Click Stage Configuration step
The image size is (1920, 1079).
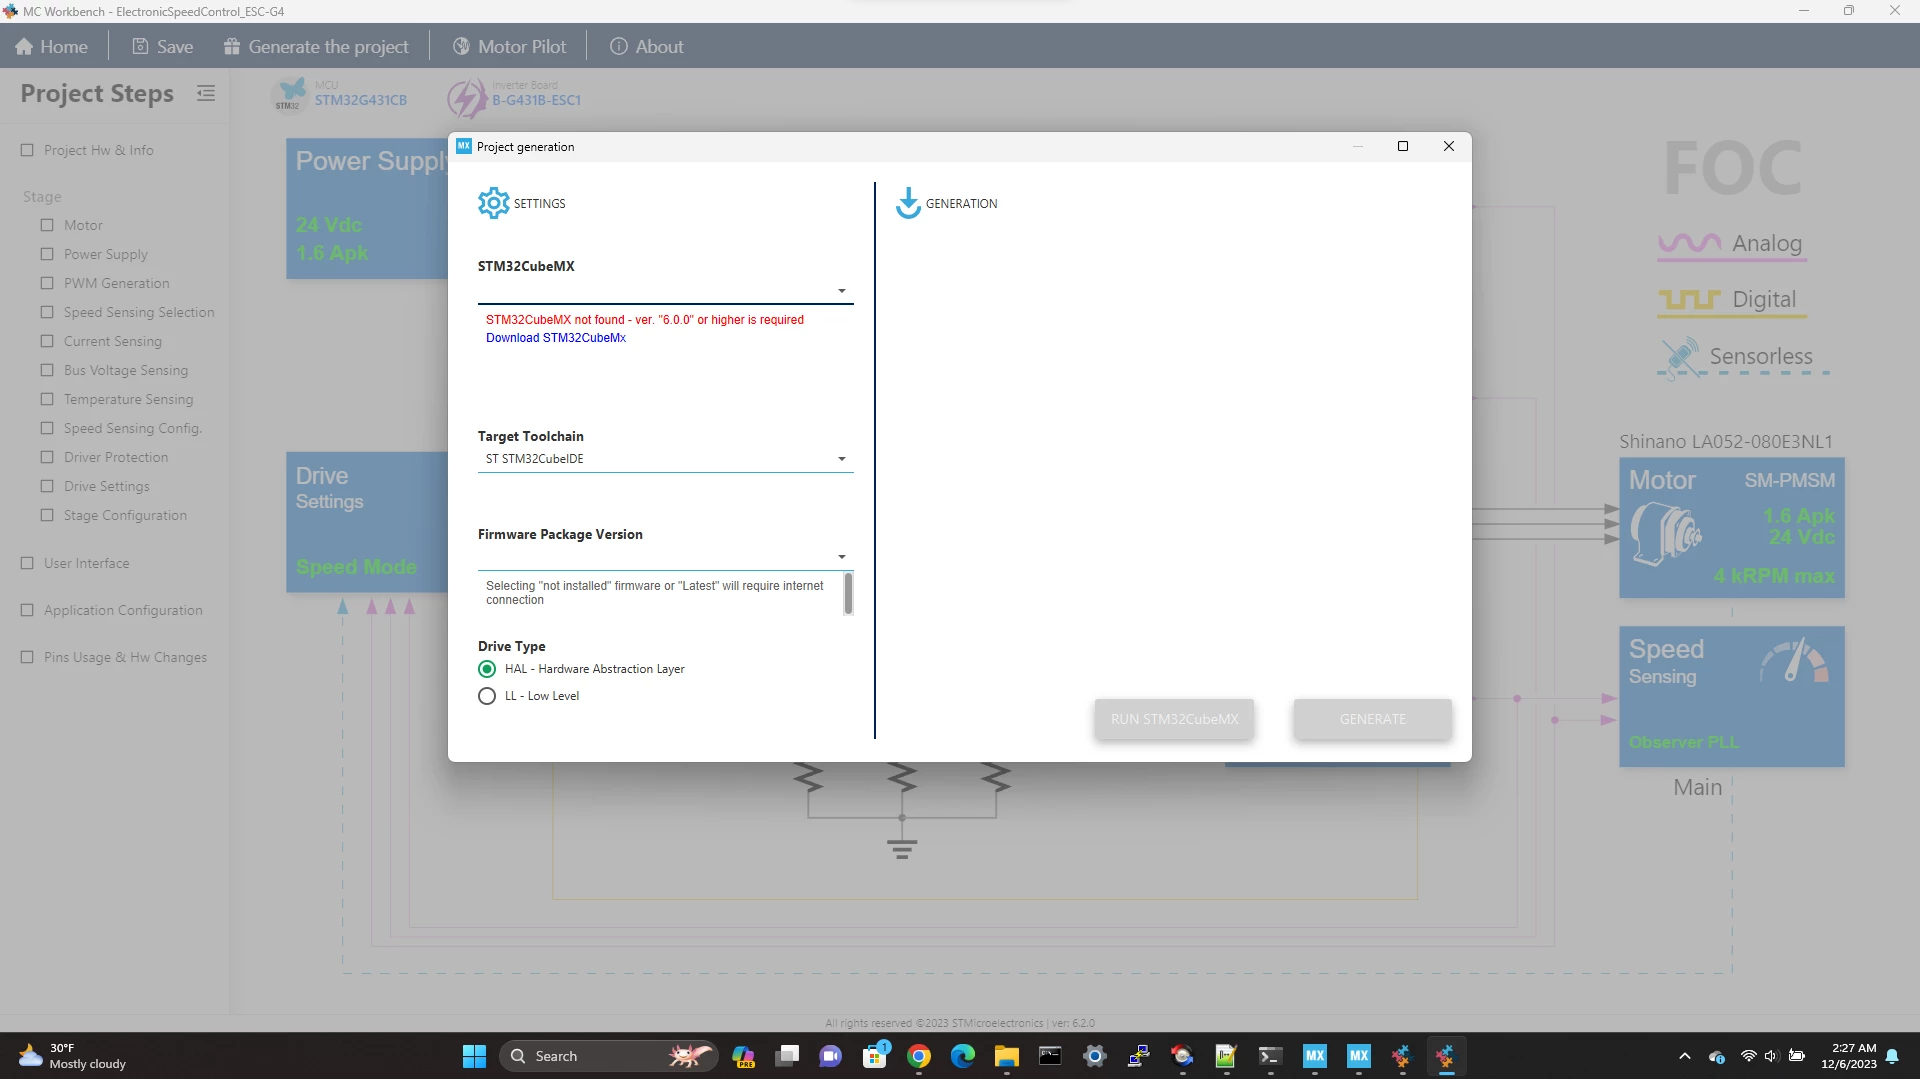pyautogui.click(x=125, y=515)
